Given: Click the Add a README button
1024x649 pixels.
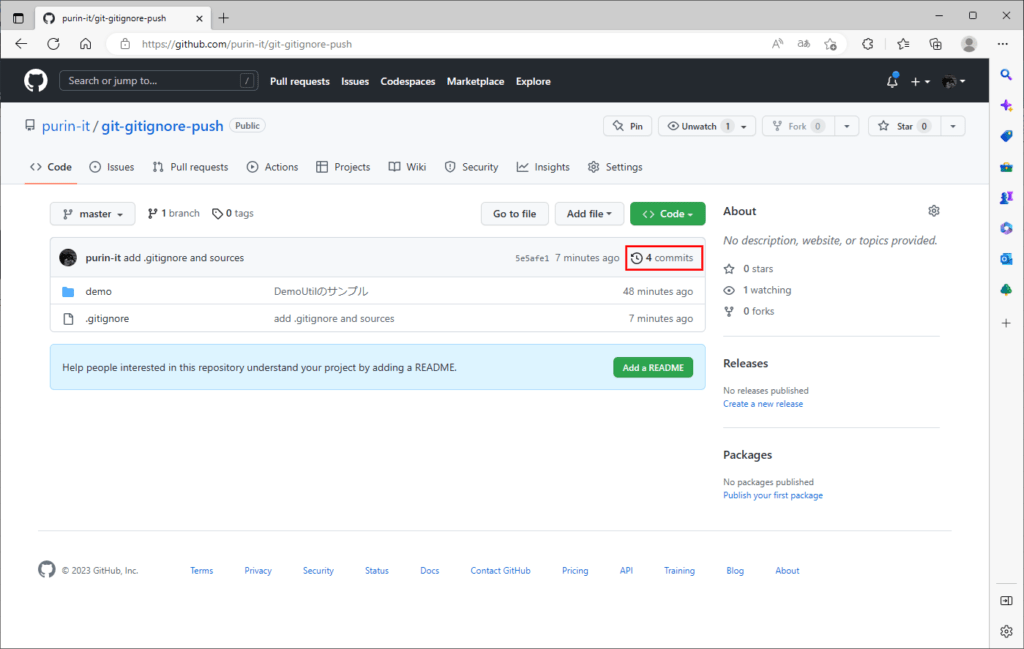Looking at the screenshot, I should (652, 367).
